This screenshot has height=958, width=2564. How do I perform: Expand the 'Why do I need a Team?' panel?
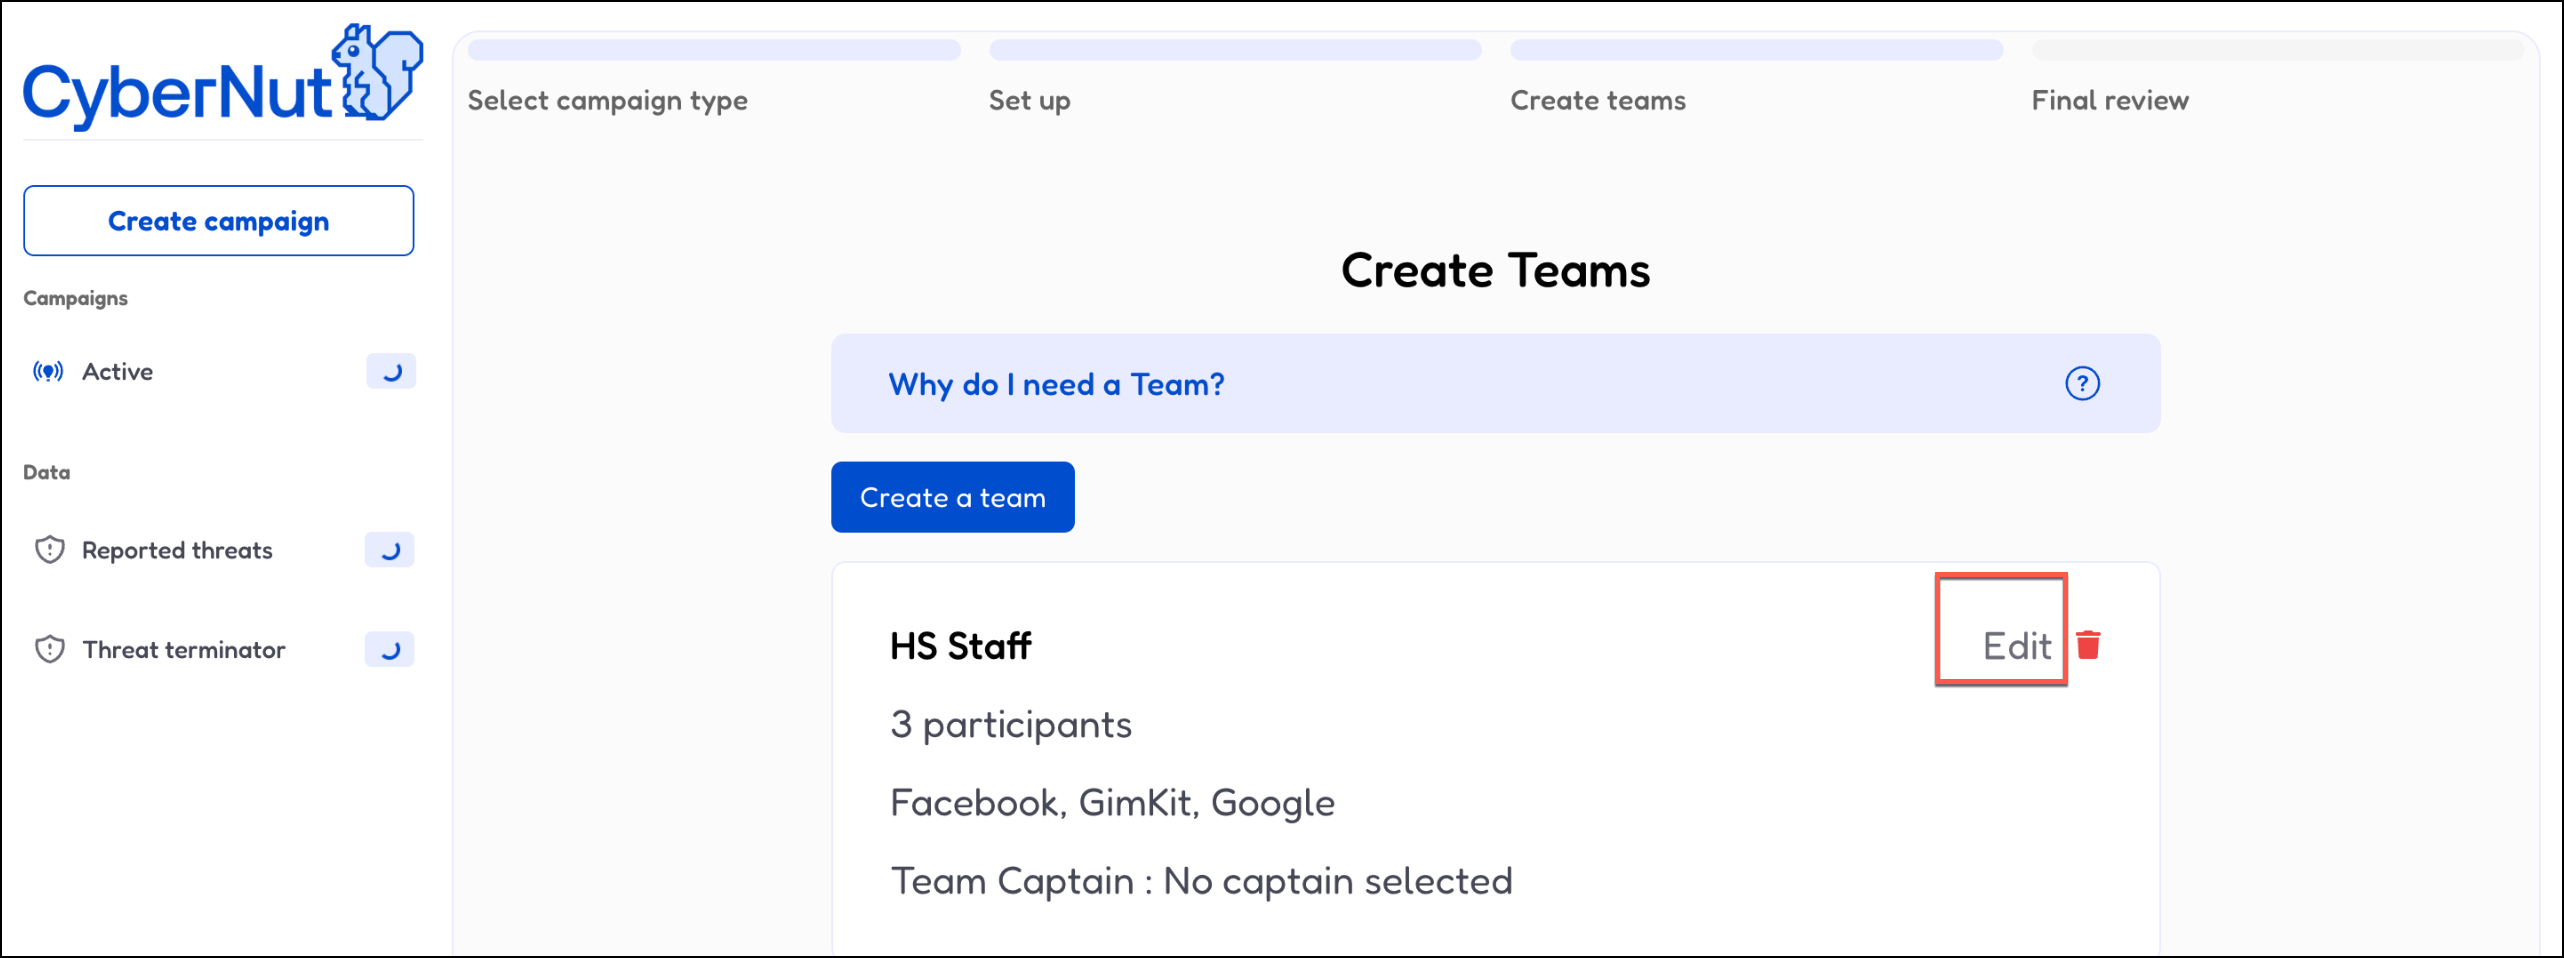click(x=1055, y=384)
